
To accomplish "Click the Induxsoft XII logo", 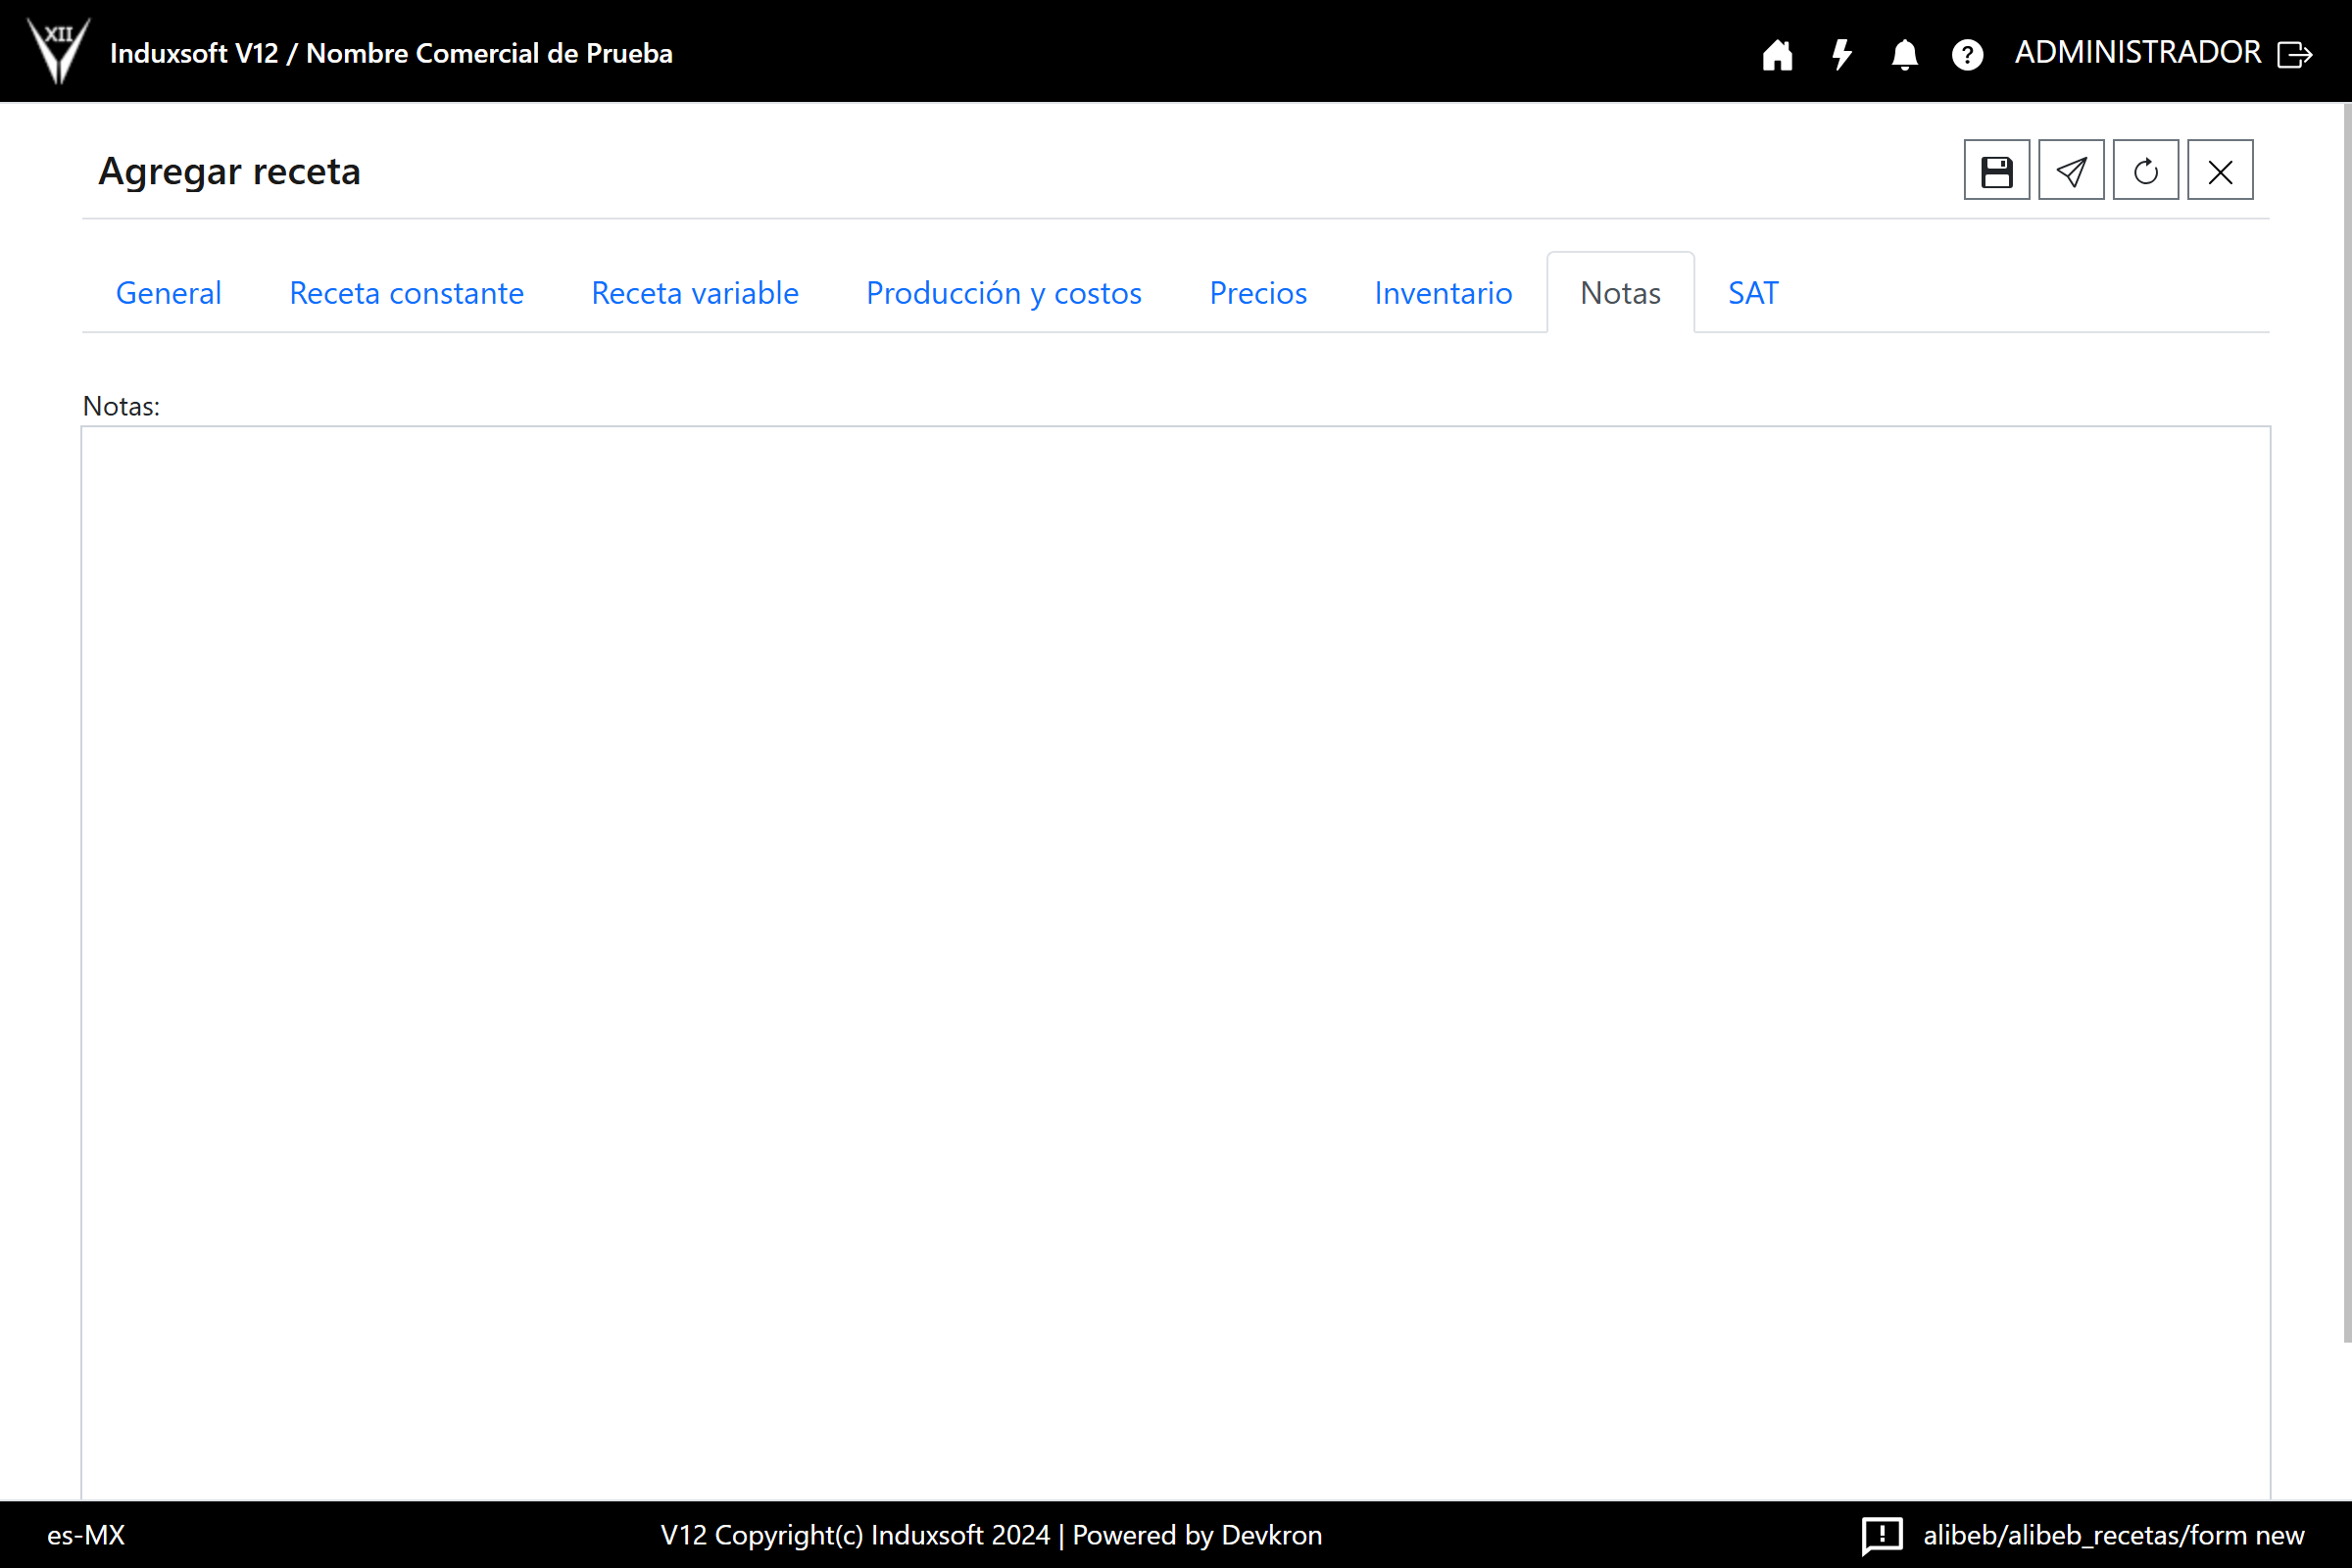I will point(58,50).
